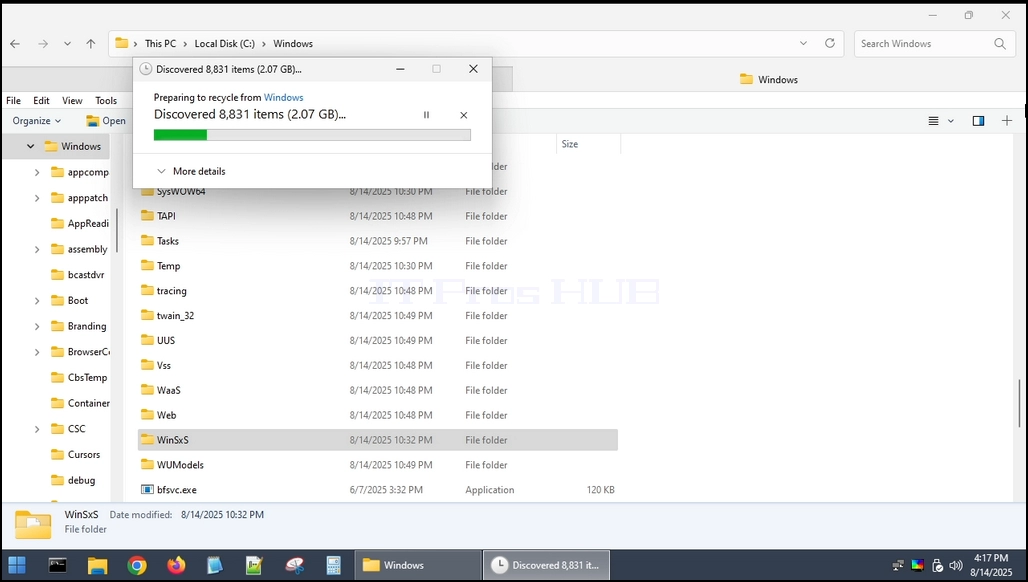
Task: Click the search magnifier icon
Action: click(x=1000, y=43)
